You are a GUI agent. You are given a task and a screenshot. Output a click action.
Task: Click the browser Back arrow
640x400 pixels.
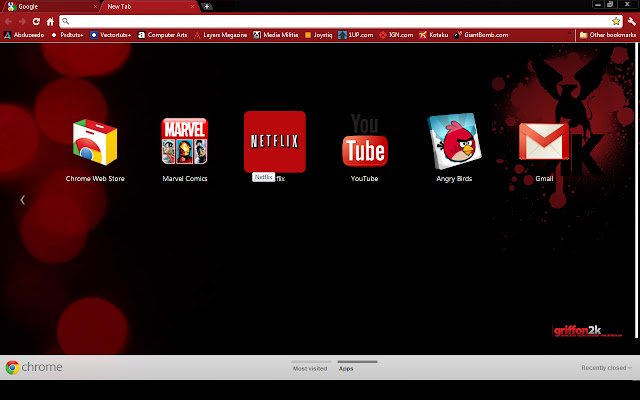pos(8,21)
